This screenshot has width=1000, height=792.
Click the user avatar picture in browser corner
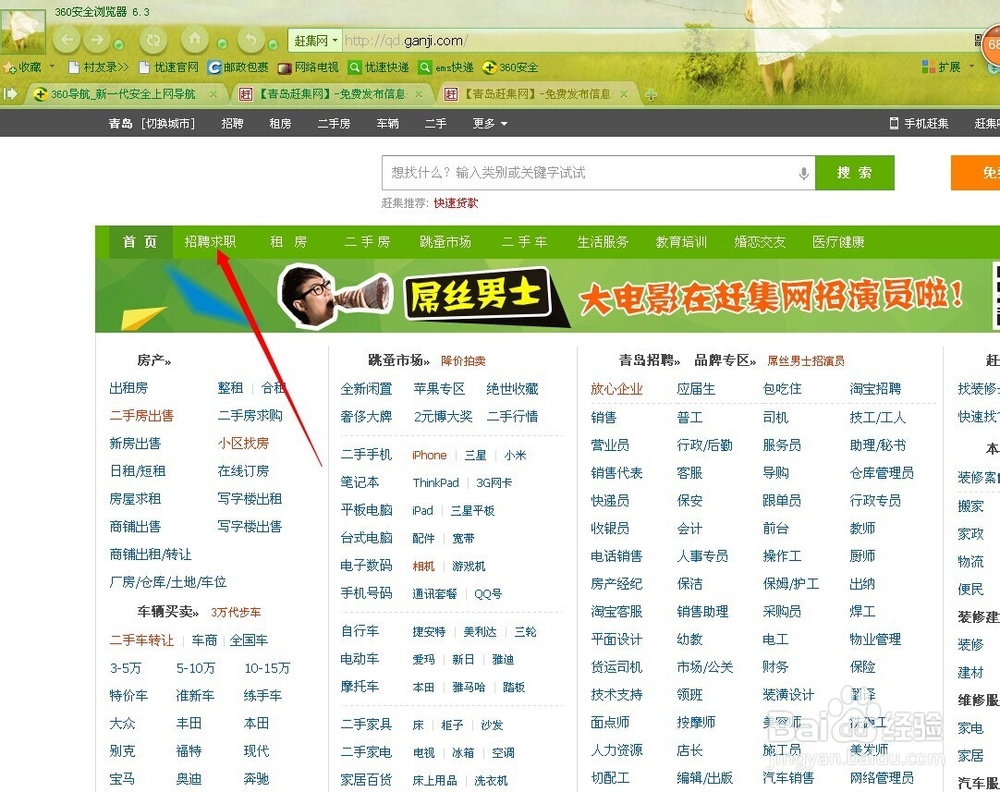[x=23, y=29]
